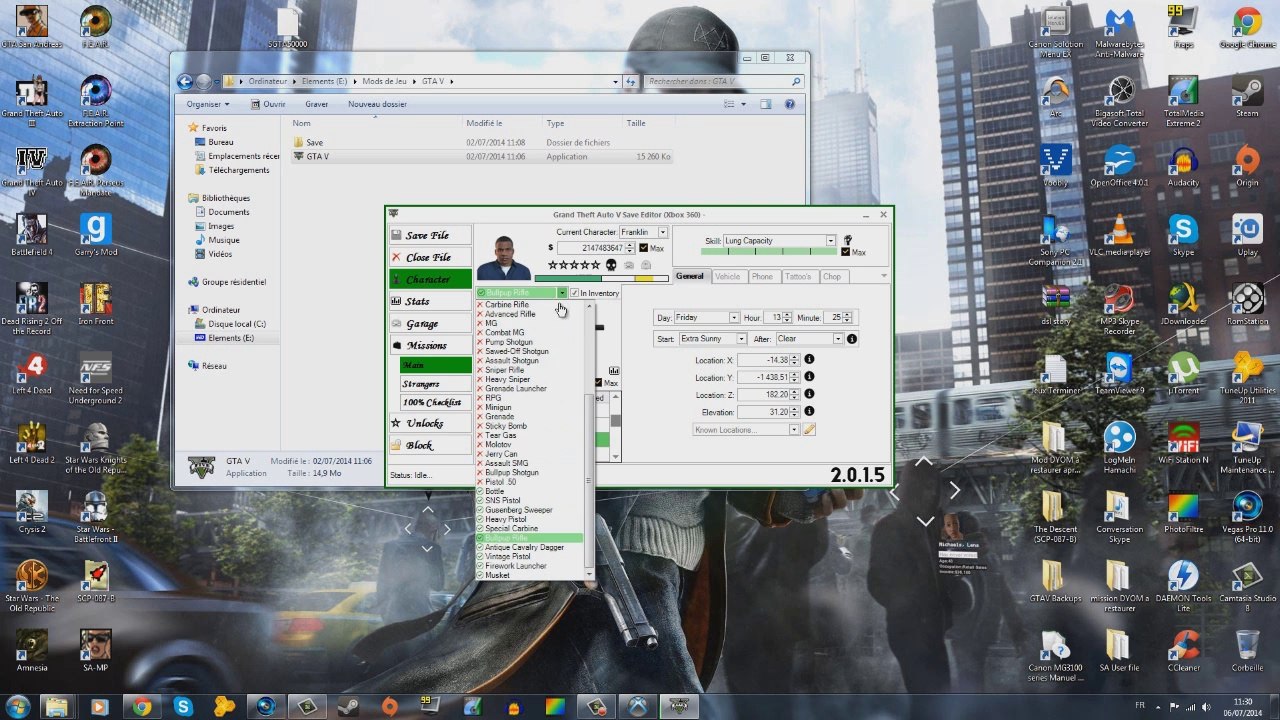Viewport: 1280px width, 720px height.
Task: Open the Google Chrome desktop icon
Action: coord(1247,27)
